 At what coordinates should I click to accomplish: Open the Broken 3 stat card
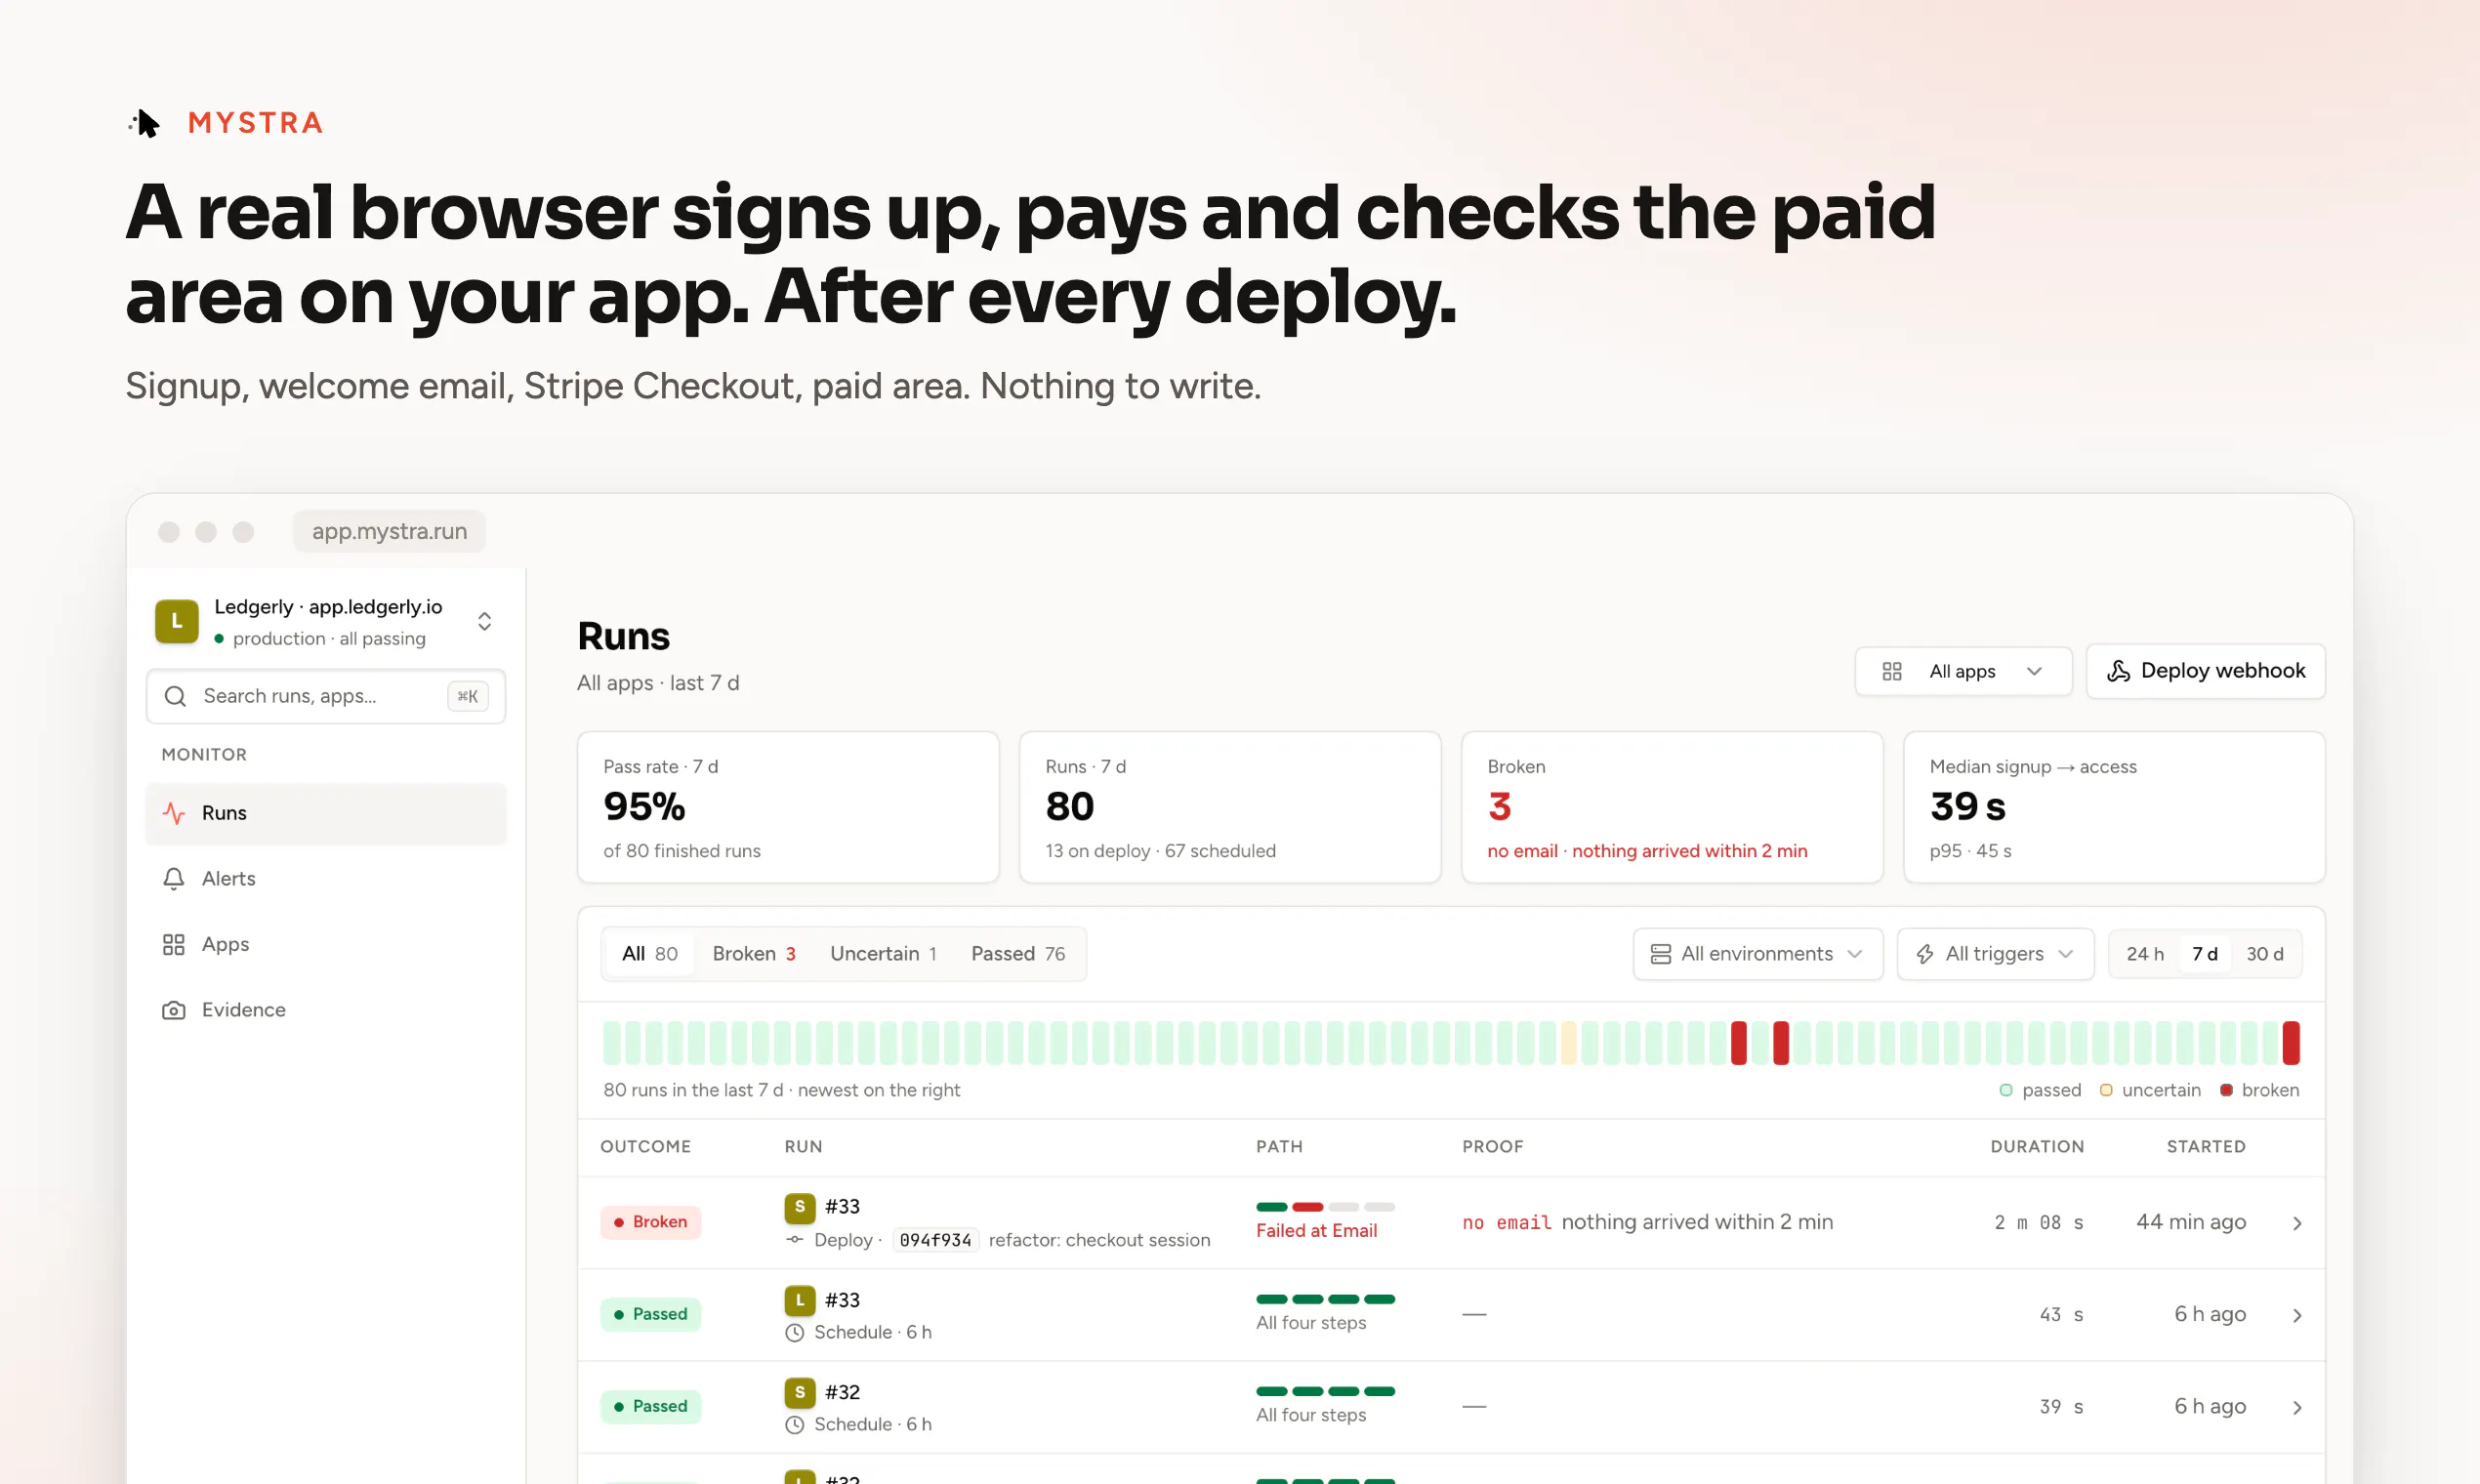1672,807
